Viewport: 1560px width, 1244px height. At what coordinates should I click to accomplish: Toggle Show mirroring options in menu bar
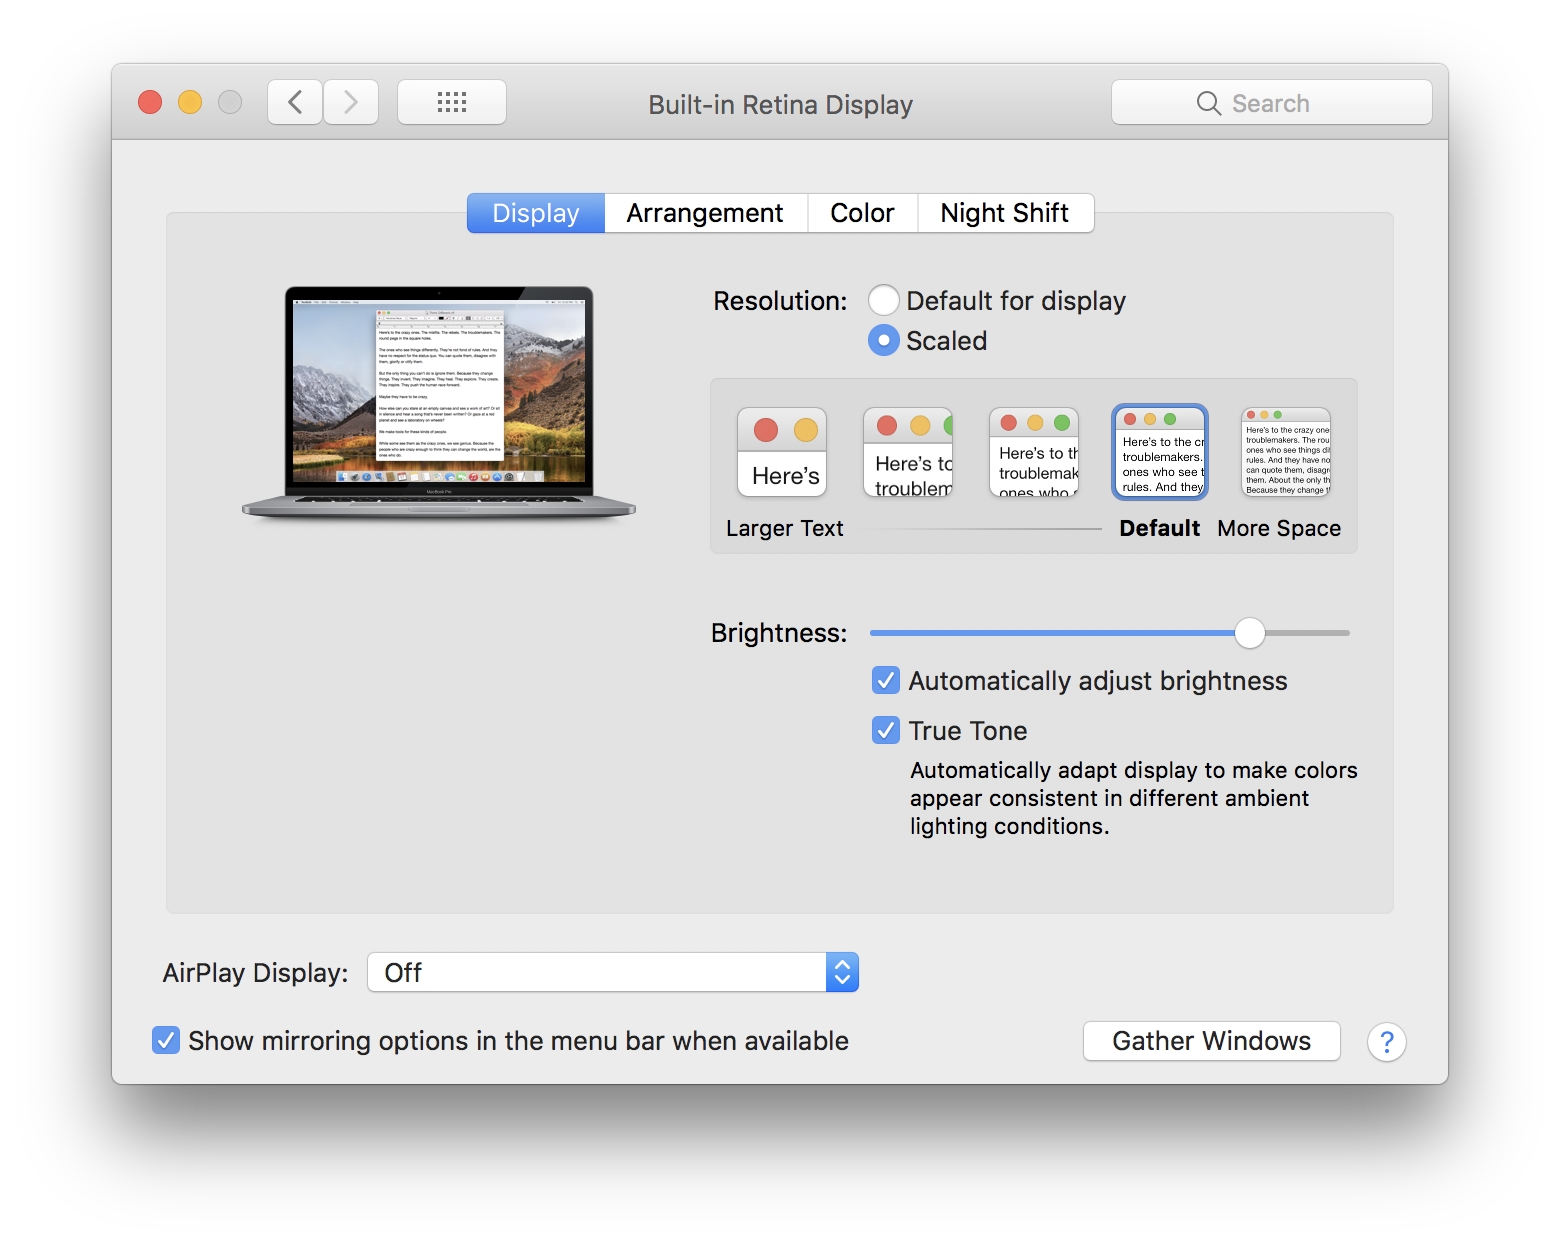point(166,1041)
